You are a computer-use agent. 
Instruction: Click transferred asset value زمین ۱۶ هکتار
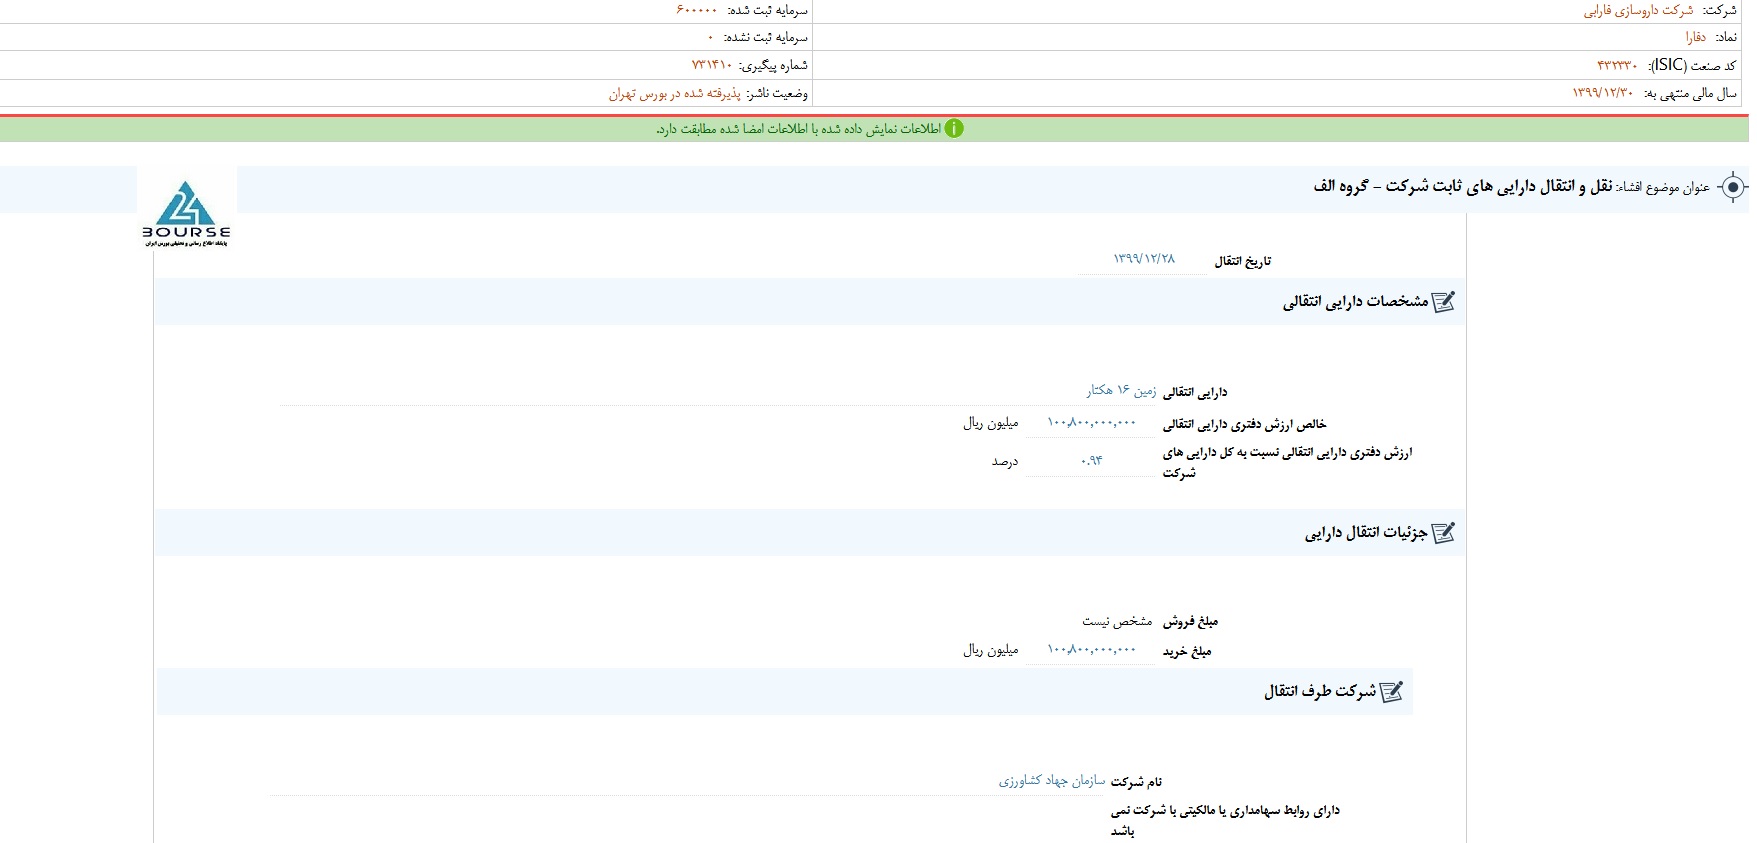click(x=1121, y=390)
